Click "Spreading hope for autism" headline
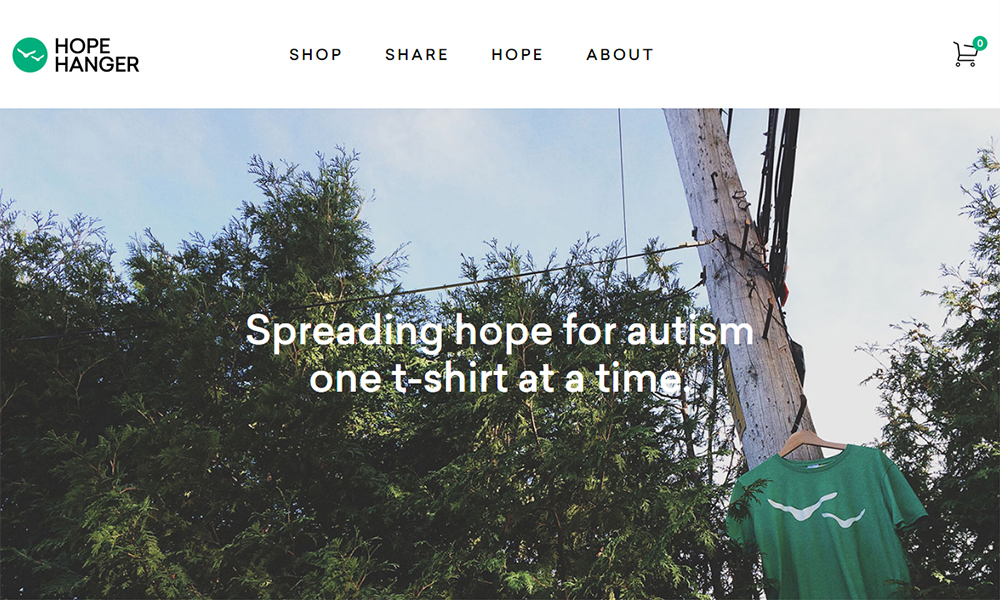Viewport: 1000px width, 600px height. tap(499, 332)
